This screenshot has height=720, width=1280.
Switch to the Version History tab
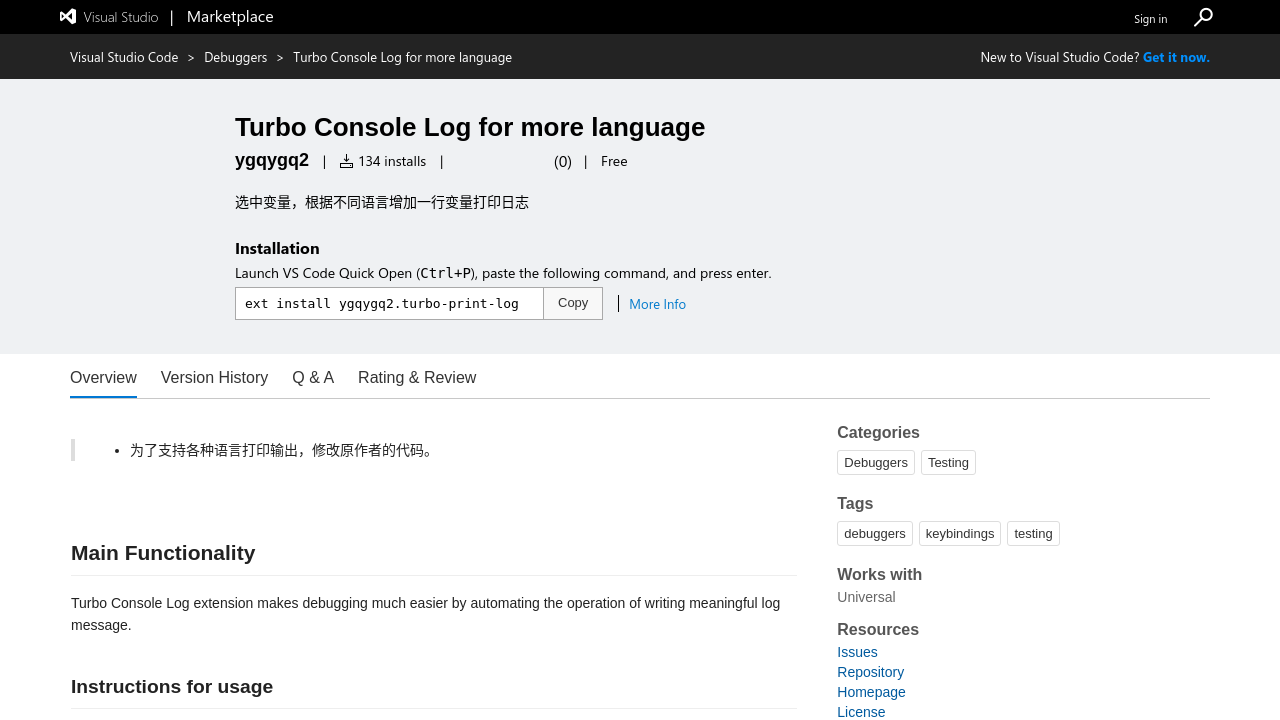coord(214,377)
